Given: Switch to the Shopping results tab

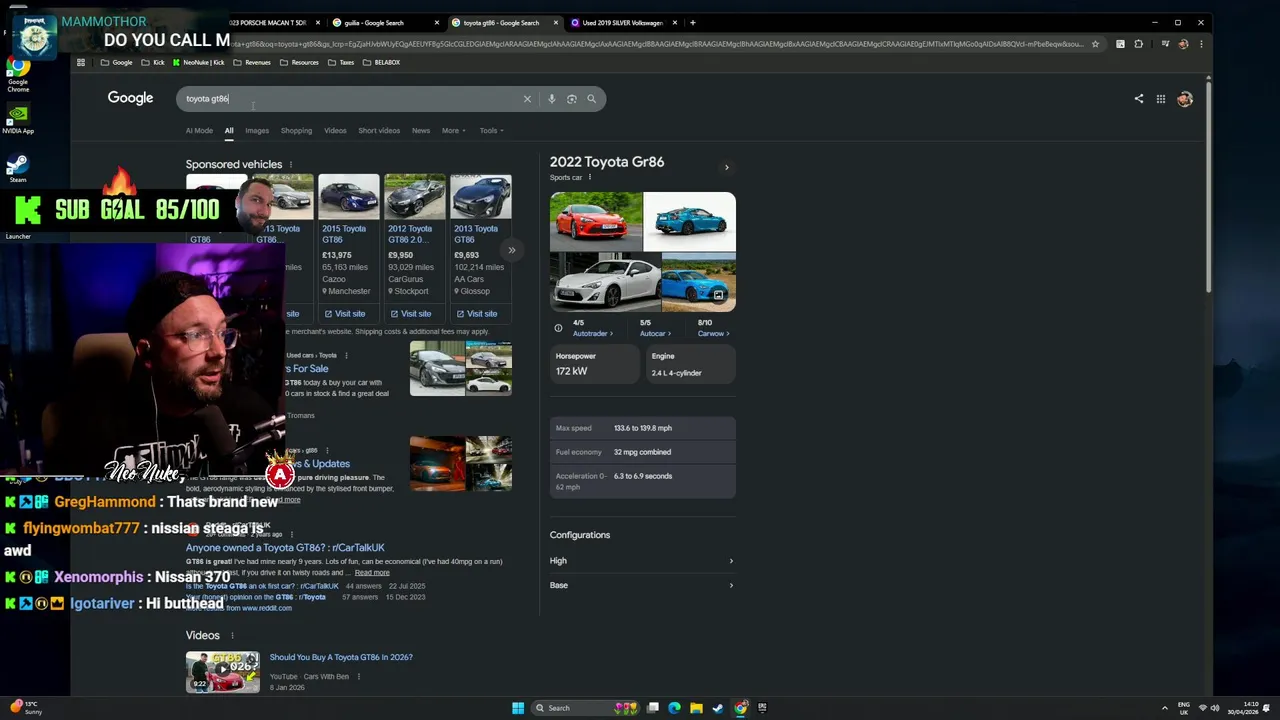Looking at the screenshot, I should 296,131.
